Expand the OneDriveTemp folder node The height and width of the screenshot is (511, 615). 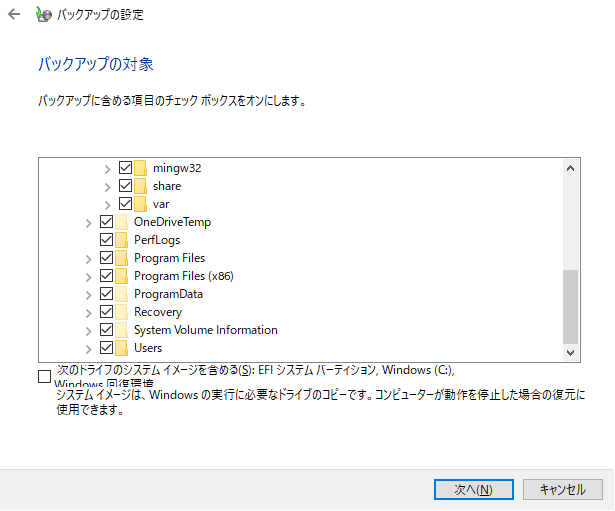click(x=89, y=224)
